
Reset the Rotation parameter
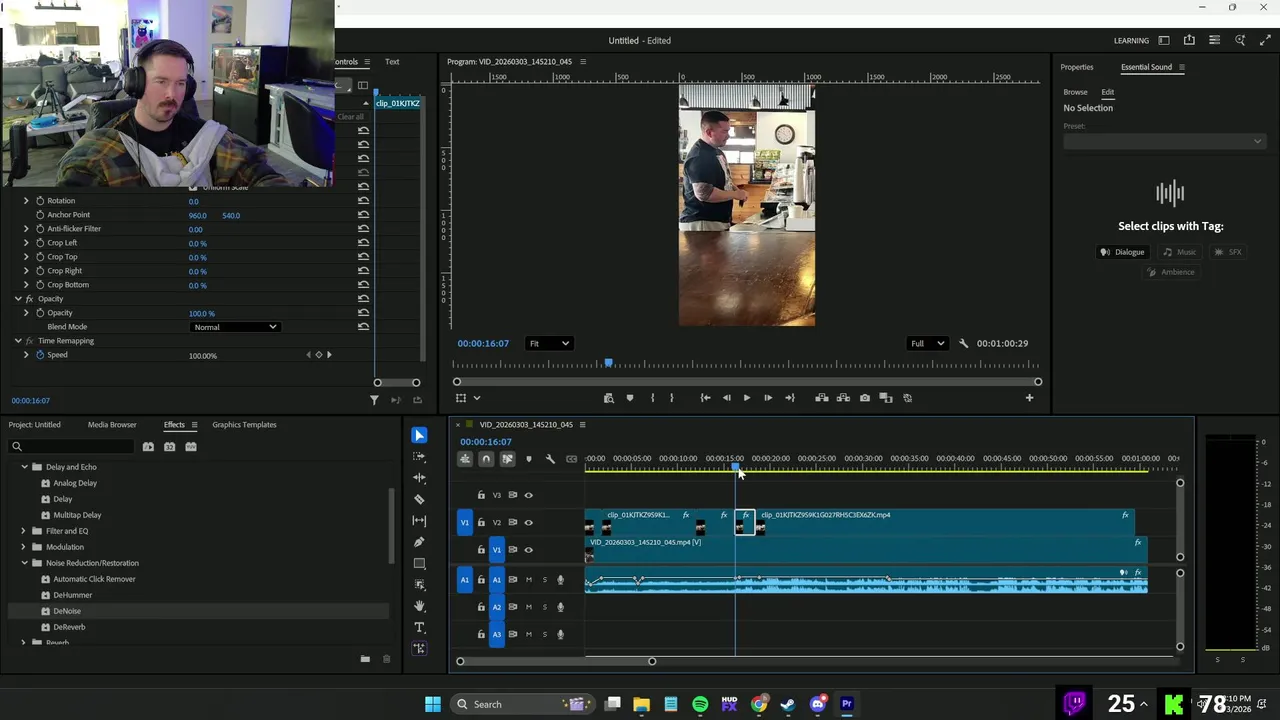tap(363, 201)
